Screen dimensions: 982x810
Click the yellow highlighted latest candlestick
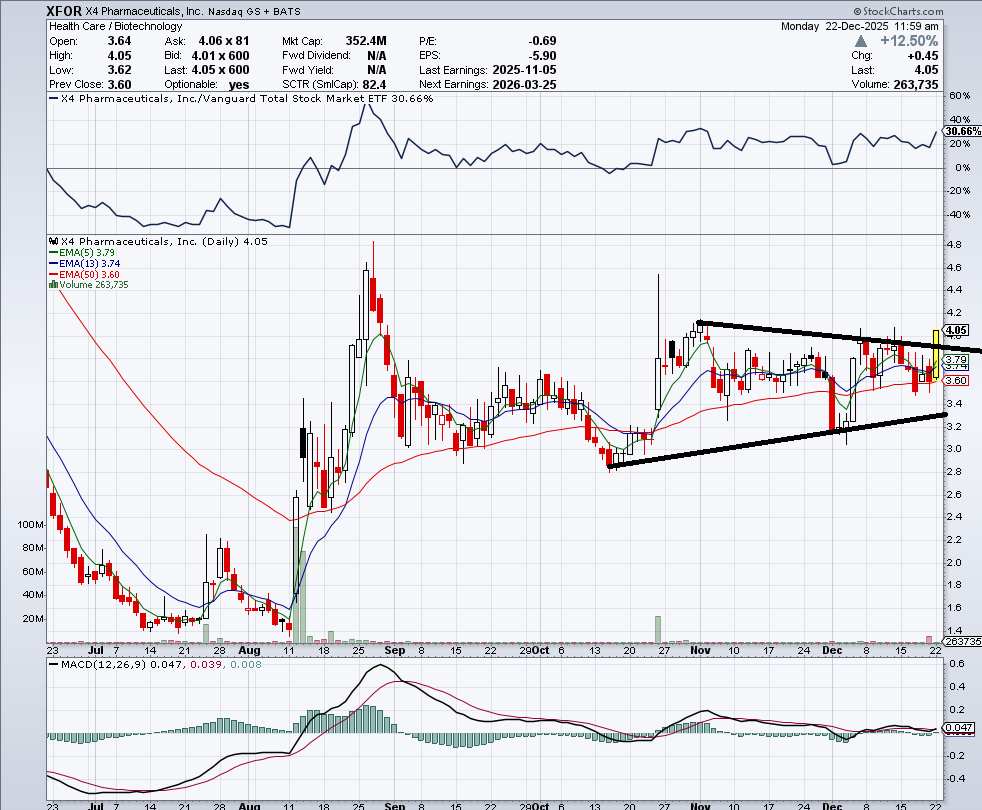936,355
